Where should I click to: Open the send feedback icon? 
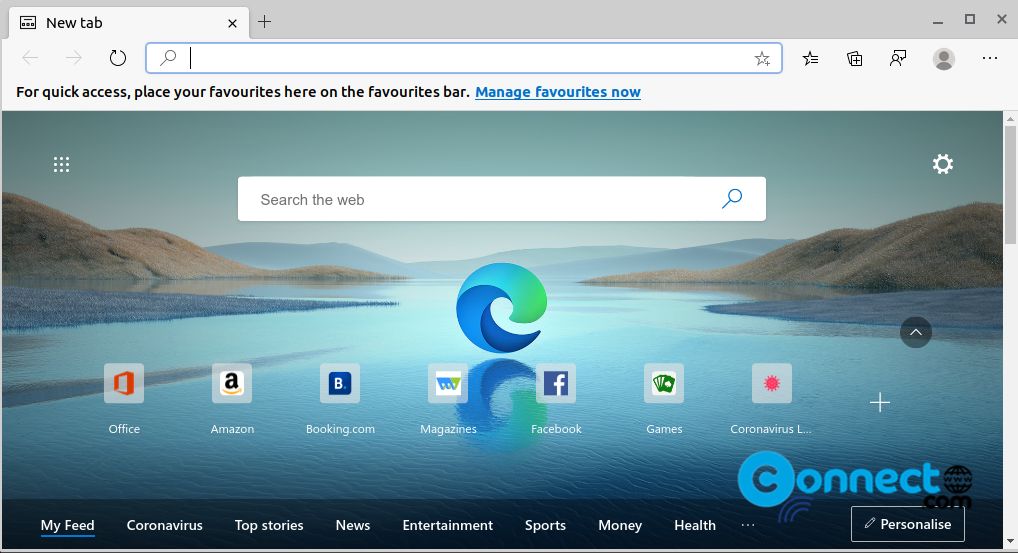(x=898, y=58)
